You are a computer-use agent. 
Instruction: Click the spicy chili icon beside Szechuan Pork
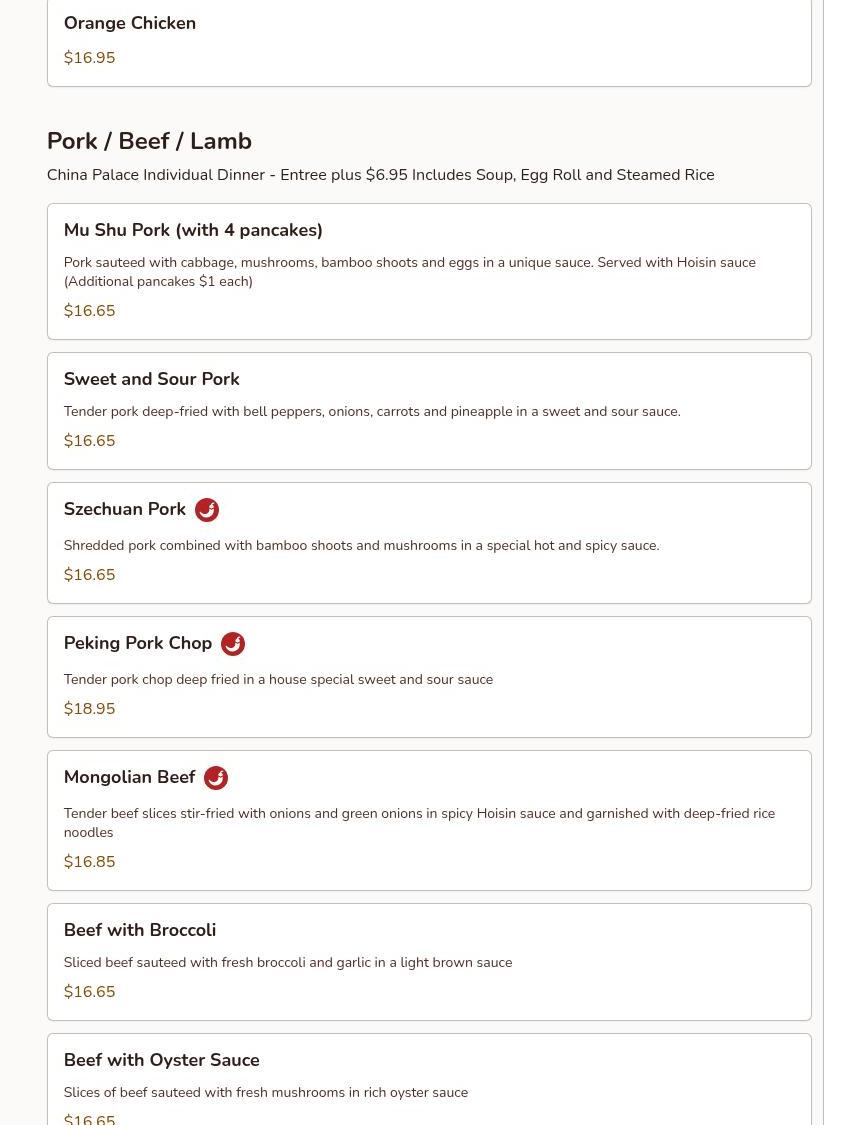(207, 510)
